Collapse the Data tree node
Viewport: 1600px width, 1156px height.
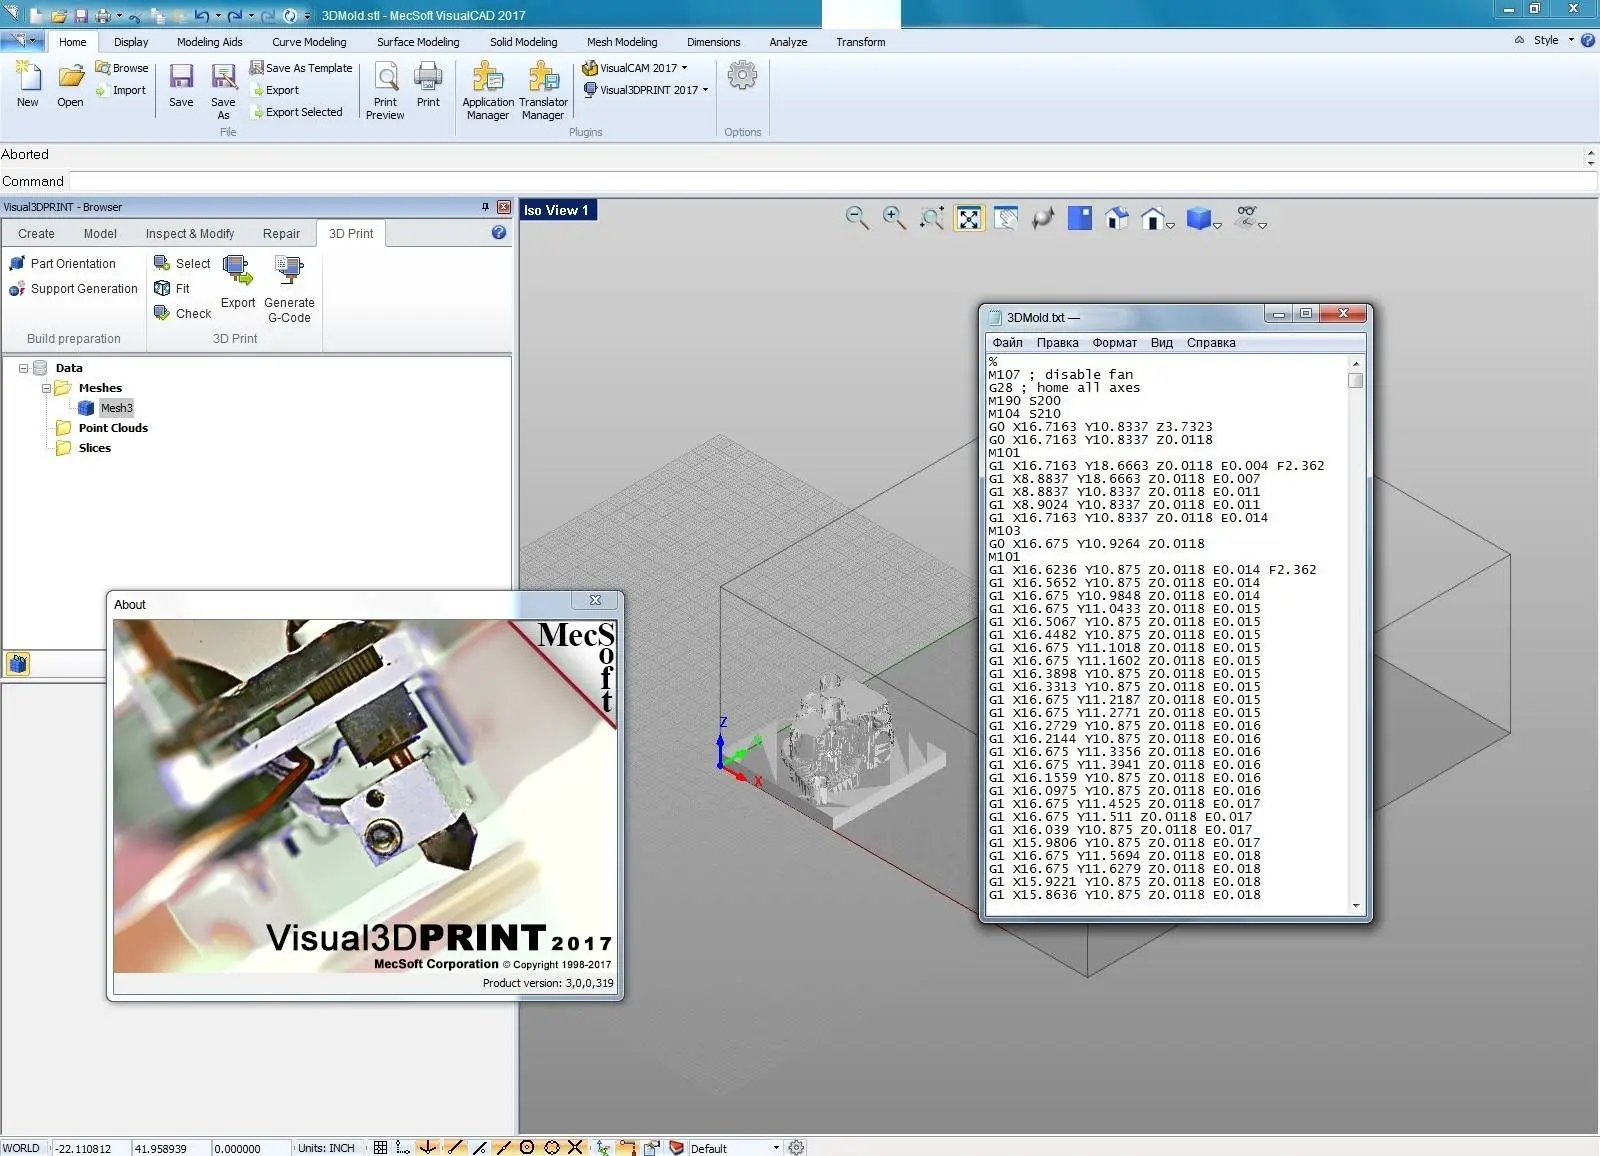coord(23,368)
